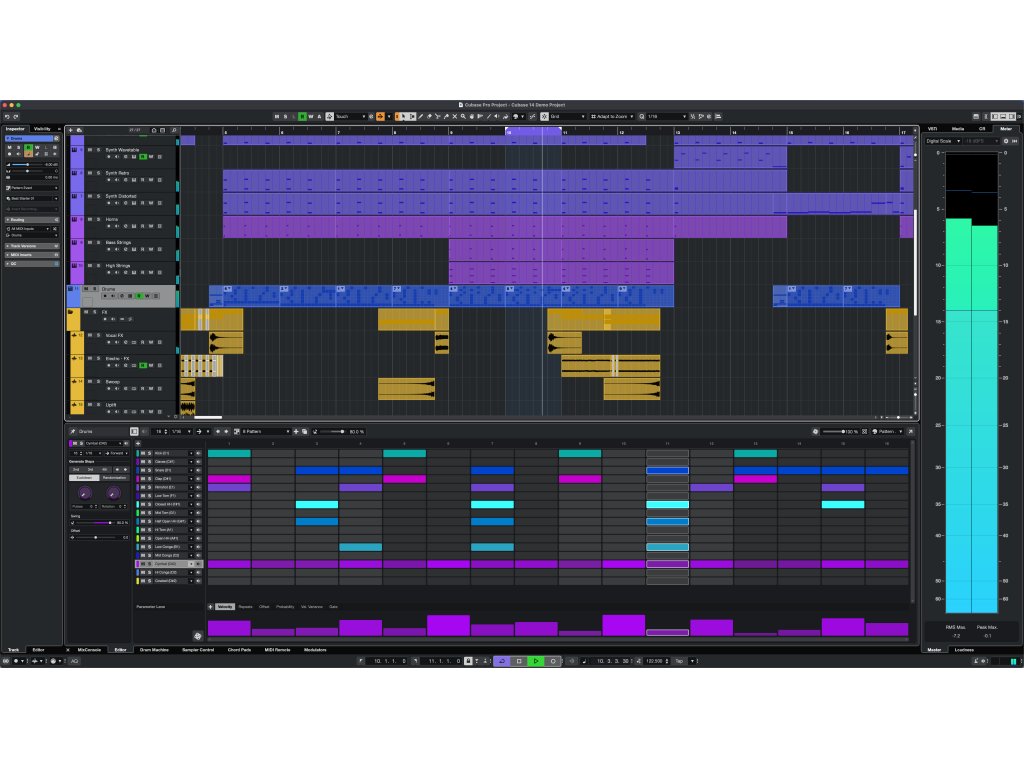Click the transport Play button
The height and width of the screenshot is (768, 1024).
pos(536,661)
